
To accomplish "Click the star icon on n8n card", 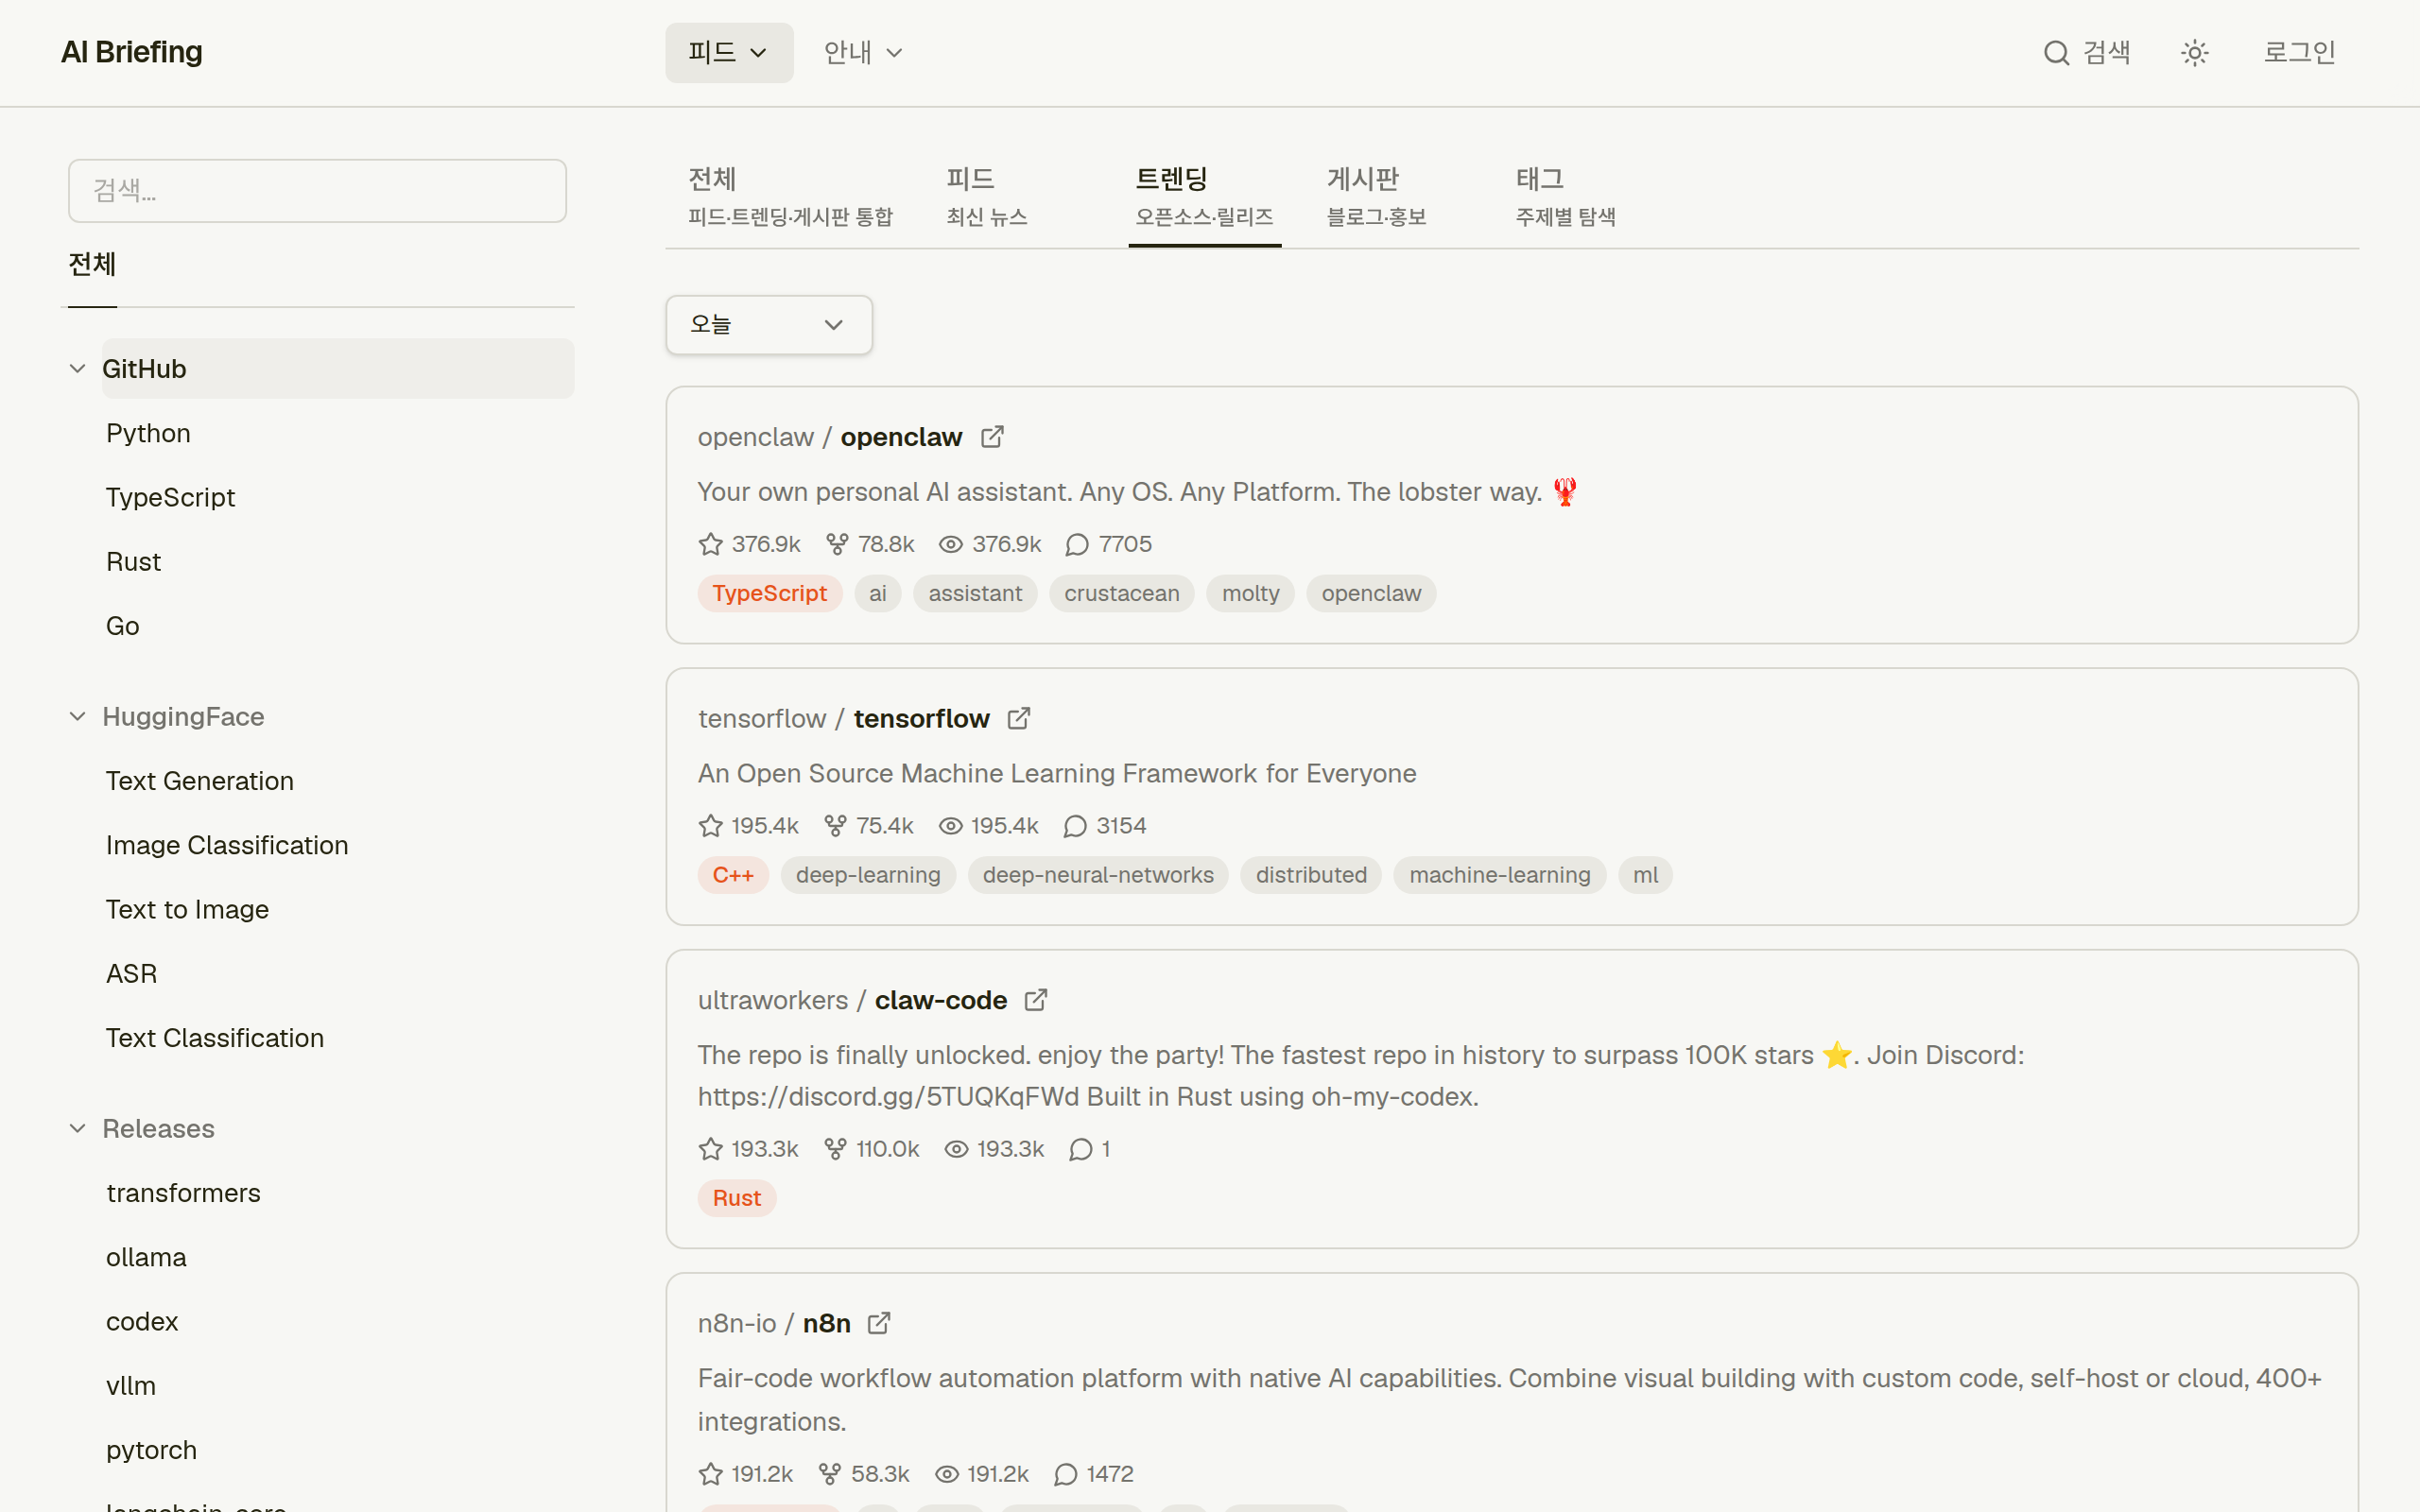I will pyautogui.click(x=710, y=1474).
